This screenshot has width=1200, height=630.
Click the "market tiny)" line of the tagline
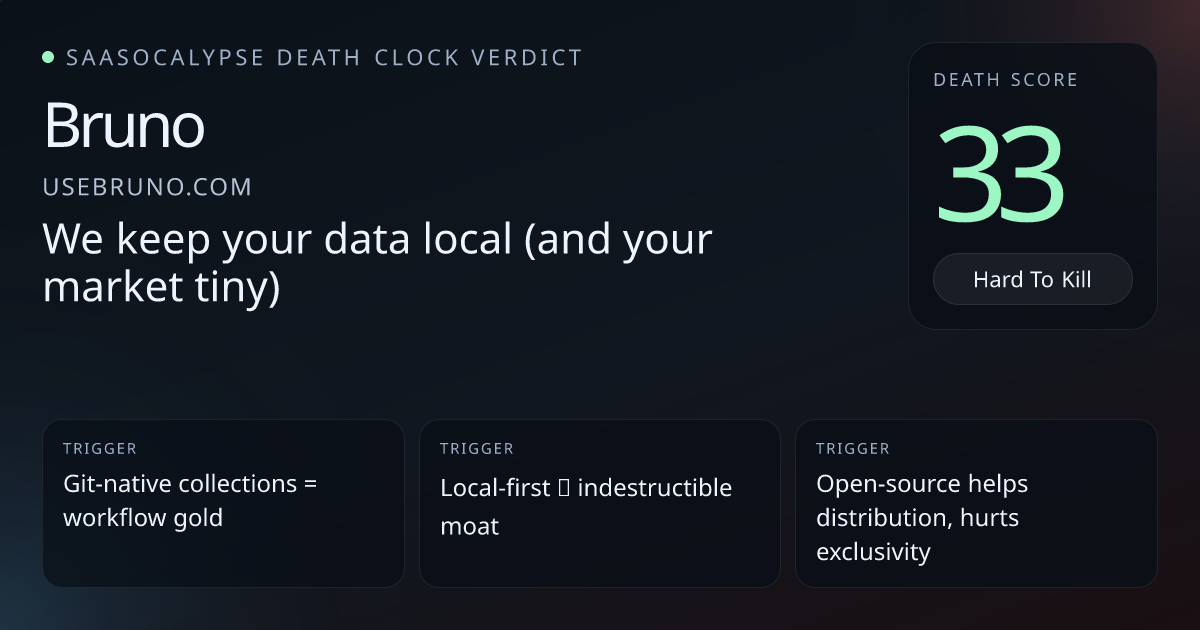161,289
